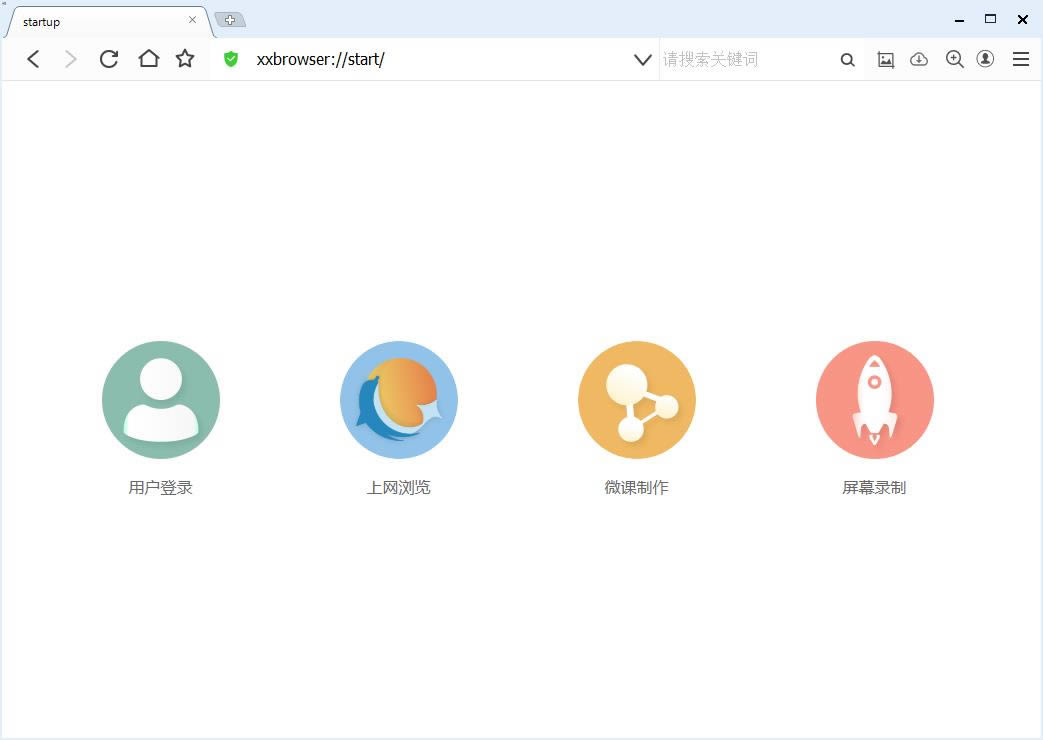Image resolution: width=1043 pixels, height=740 pixels.
Task: Click the magnifier search icon
Action: tap(847, 60)
